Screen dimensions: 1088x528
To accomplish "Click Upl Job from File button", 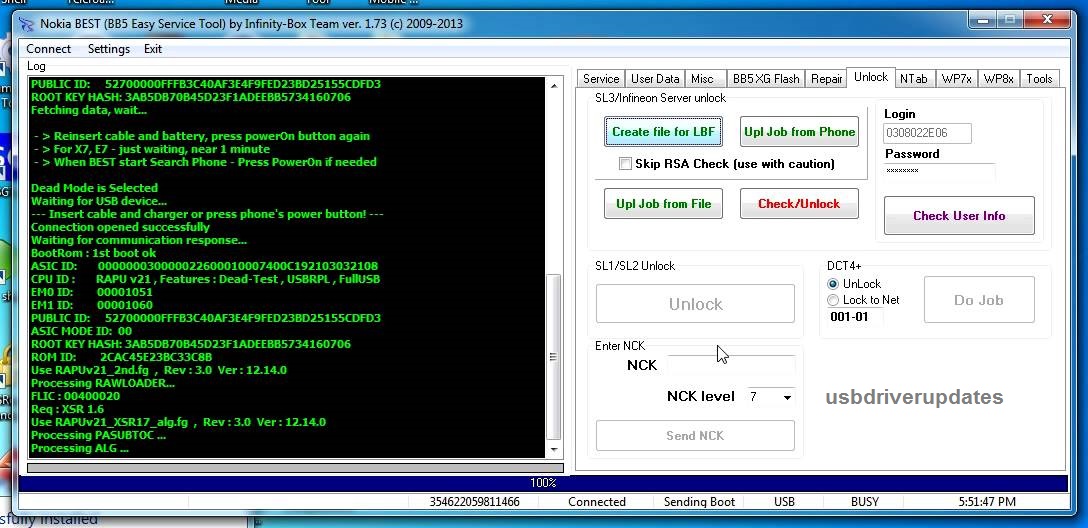I will click(663, 203).
